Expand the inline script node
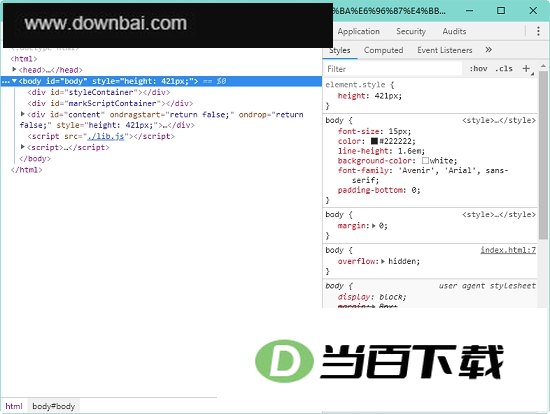 coord(23,147)
